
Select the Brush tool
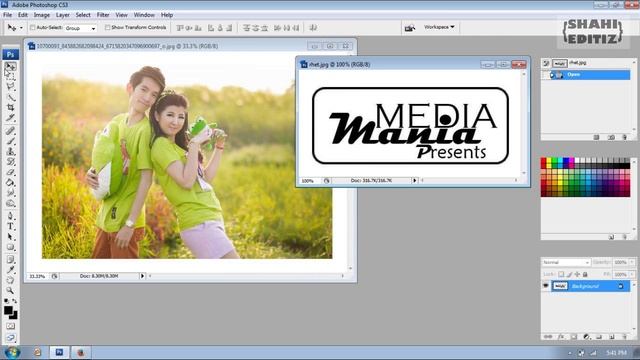click(11, 141)
